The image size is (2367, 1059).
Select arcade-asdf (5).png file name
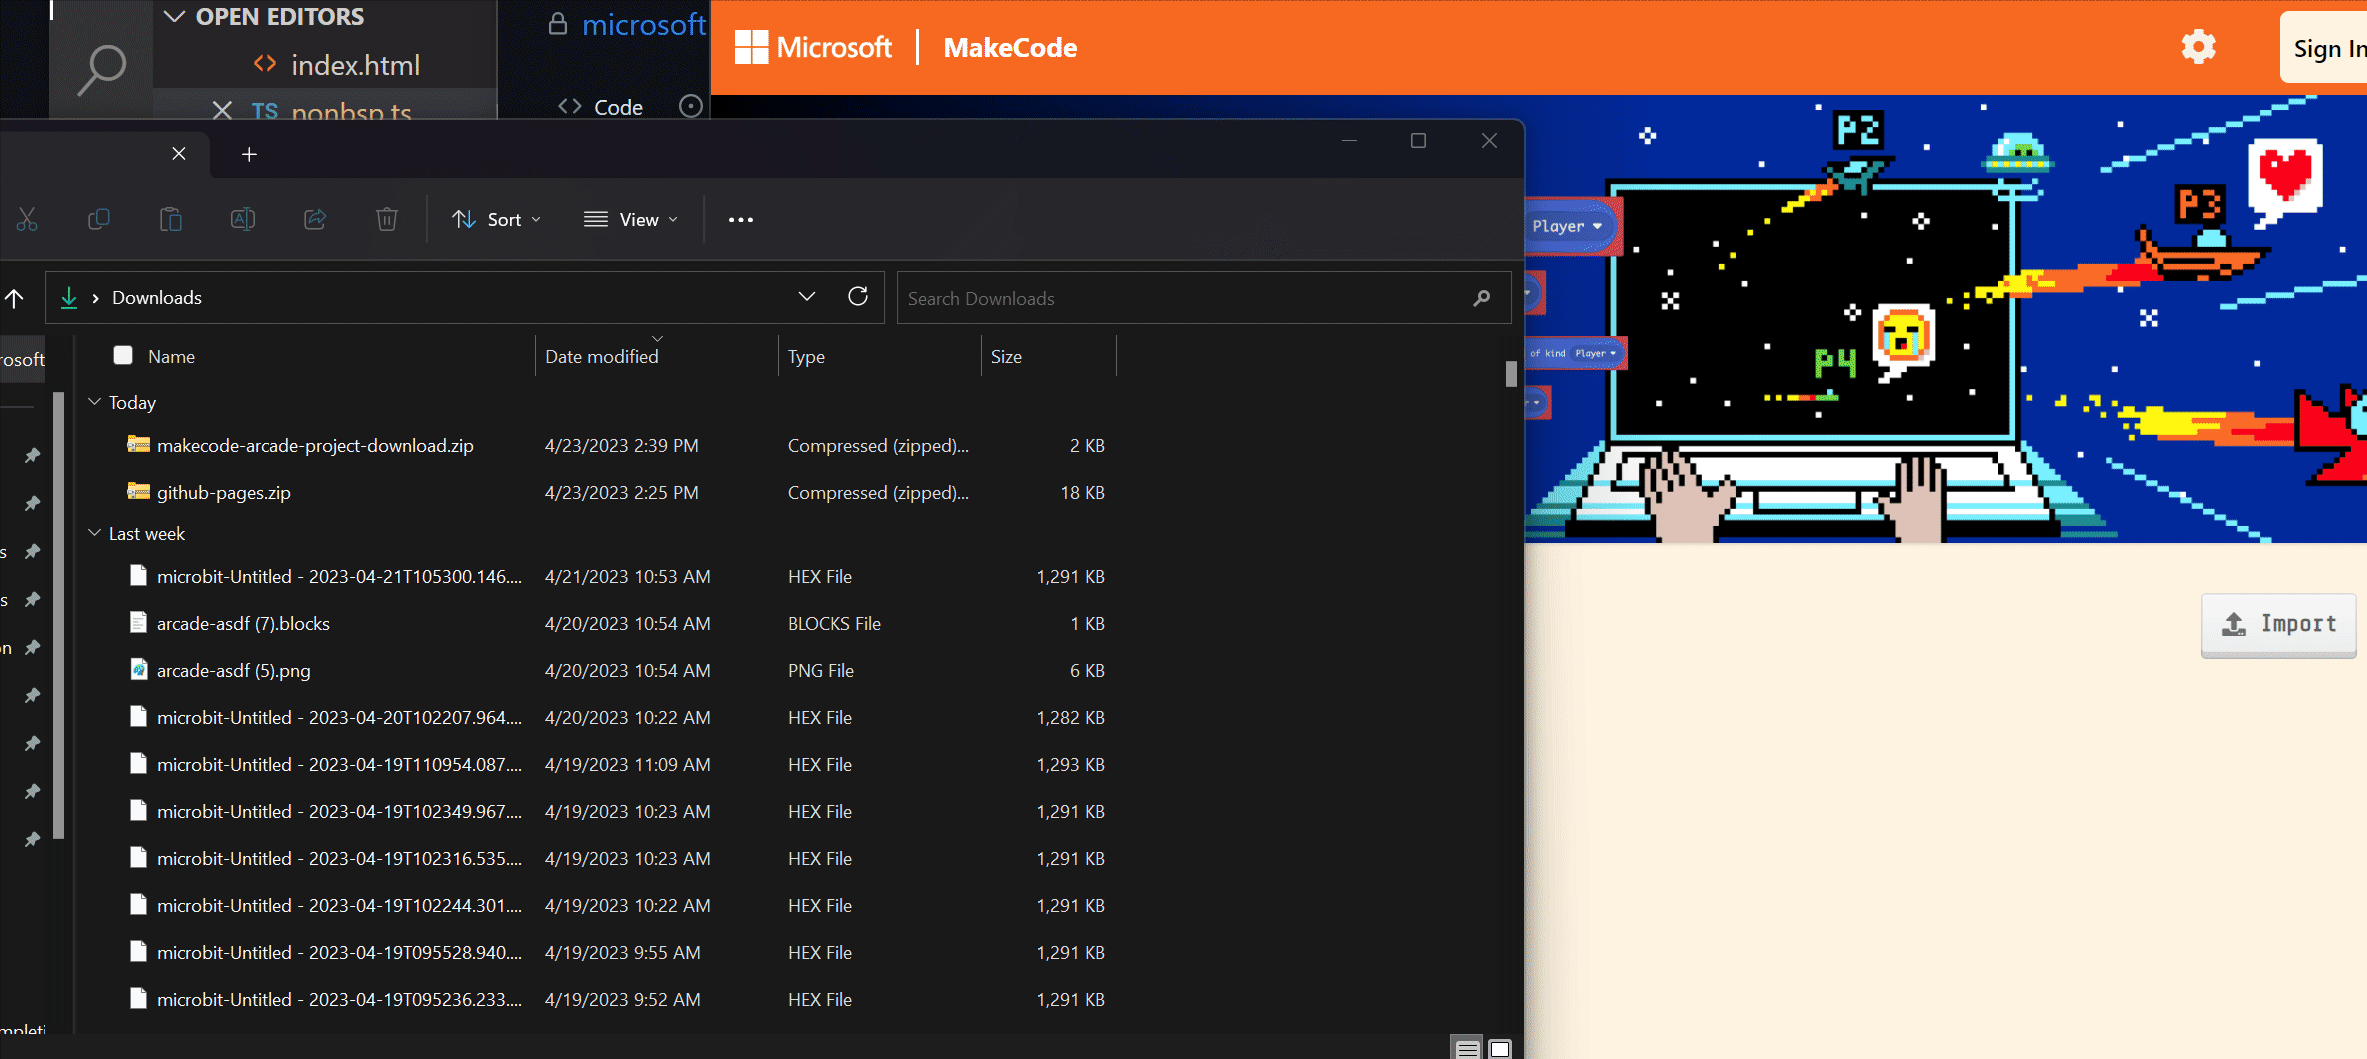point(233,670)
